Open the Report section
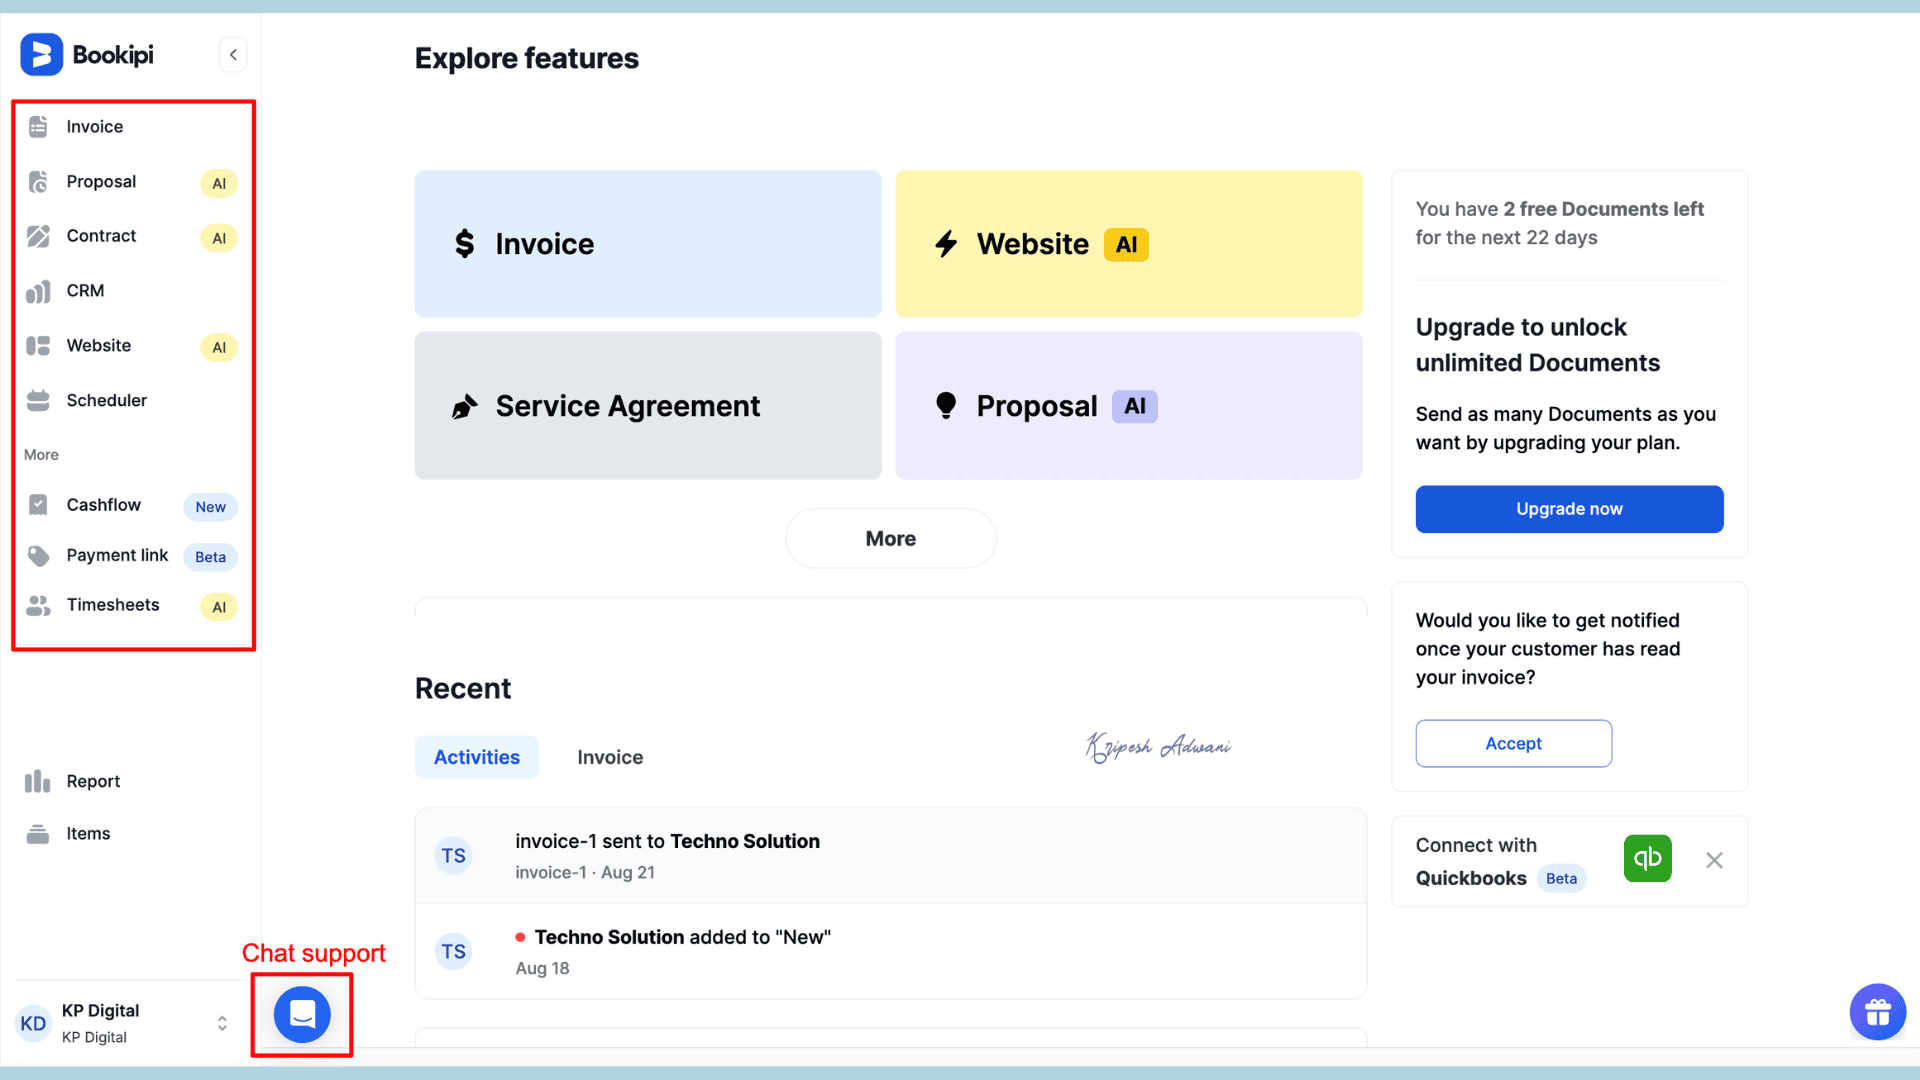Image resolution: width=1920 pixels, height=1080 pixels. pos(93,781)
